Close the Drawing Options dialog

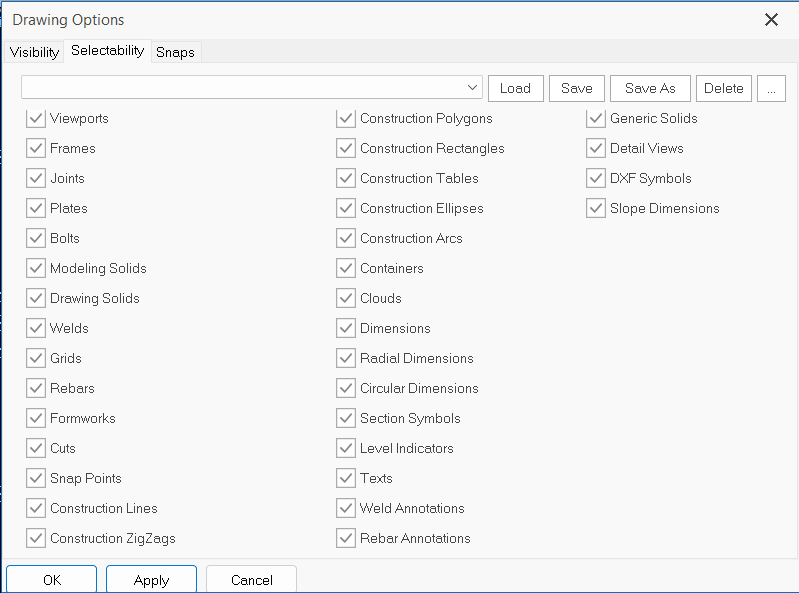(x=771, y=20)
